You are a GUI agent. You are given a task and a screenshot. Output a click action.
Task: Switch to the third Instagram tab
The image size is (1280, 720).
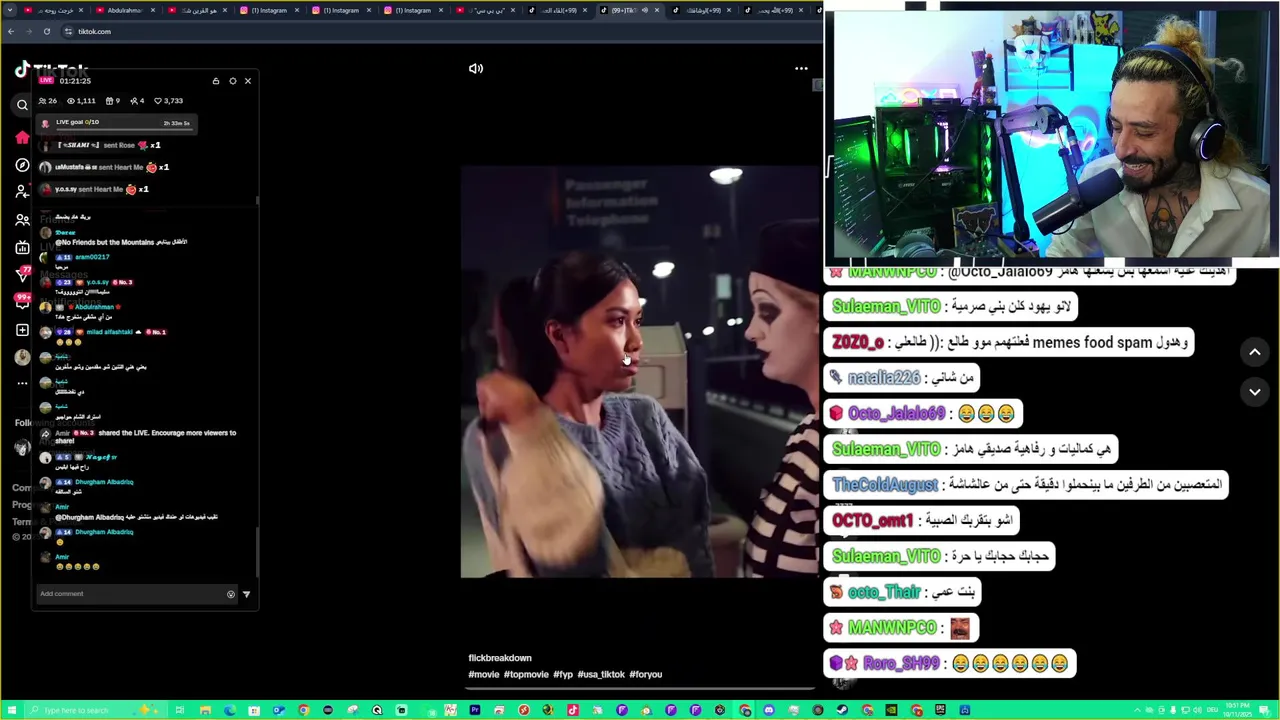point(412,10)
